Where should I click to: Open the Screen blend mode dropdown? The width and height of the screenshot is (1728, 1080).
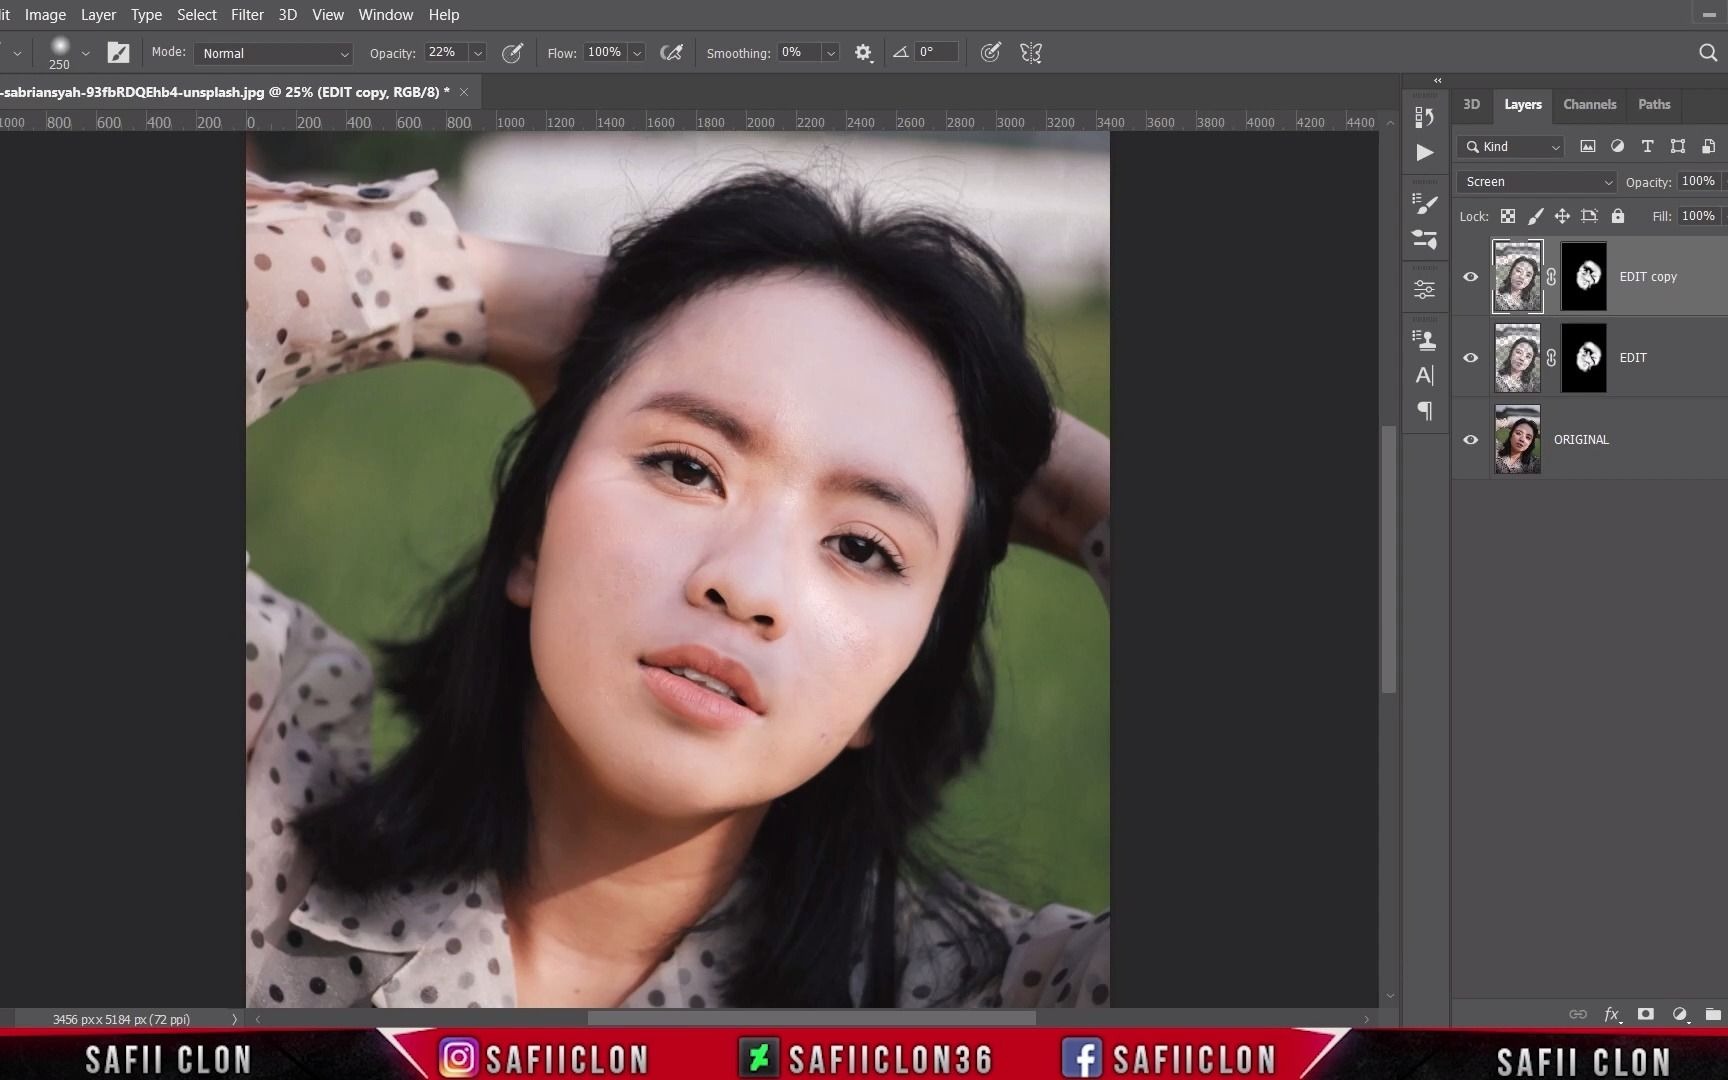coord(1536,181)
